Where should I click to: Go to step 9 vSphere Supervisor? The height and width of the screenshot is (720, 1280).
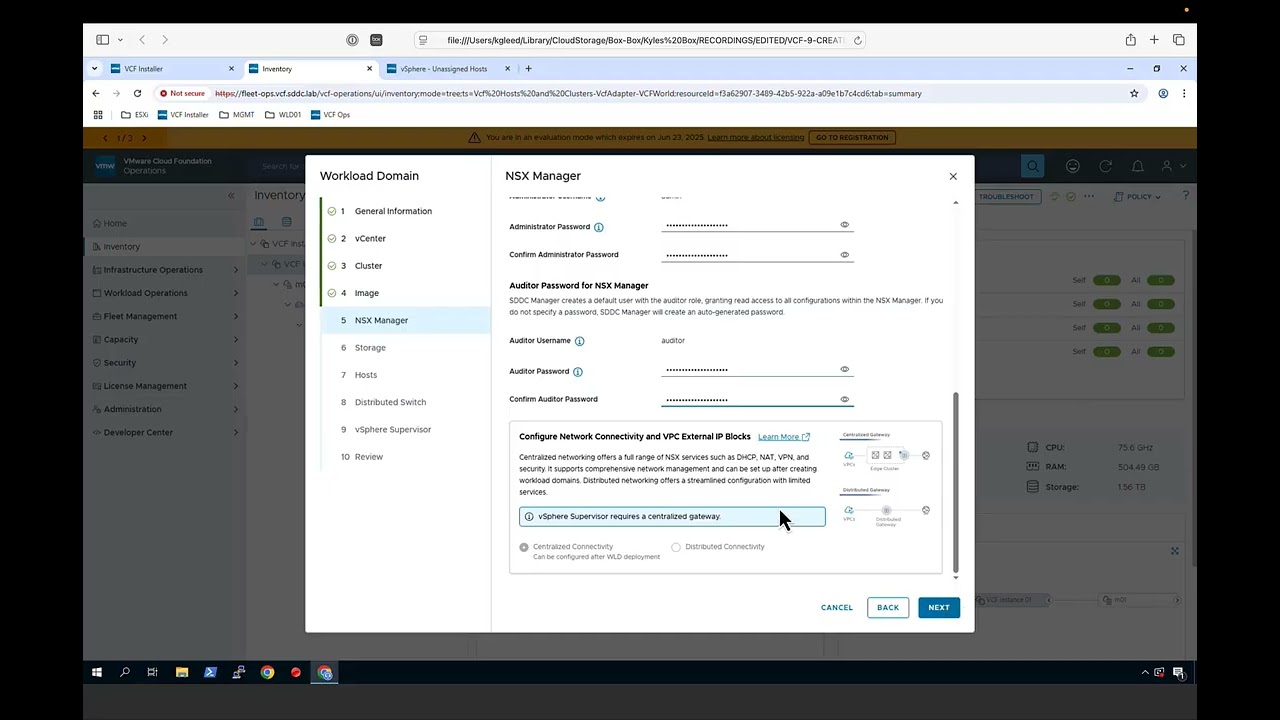(393, 429)
